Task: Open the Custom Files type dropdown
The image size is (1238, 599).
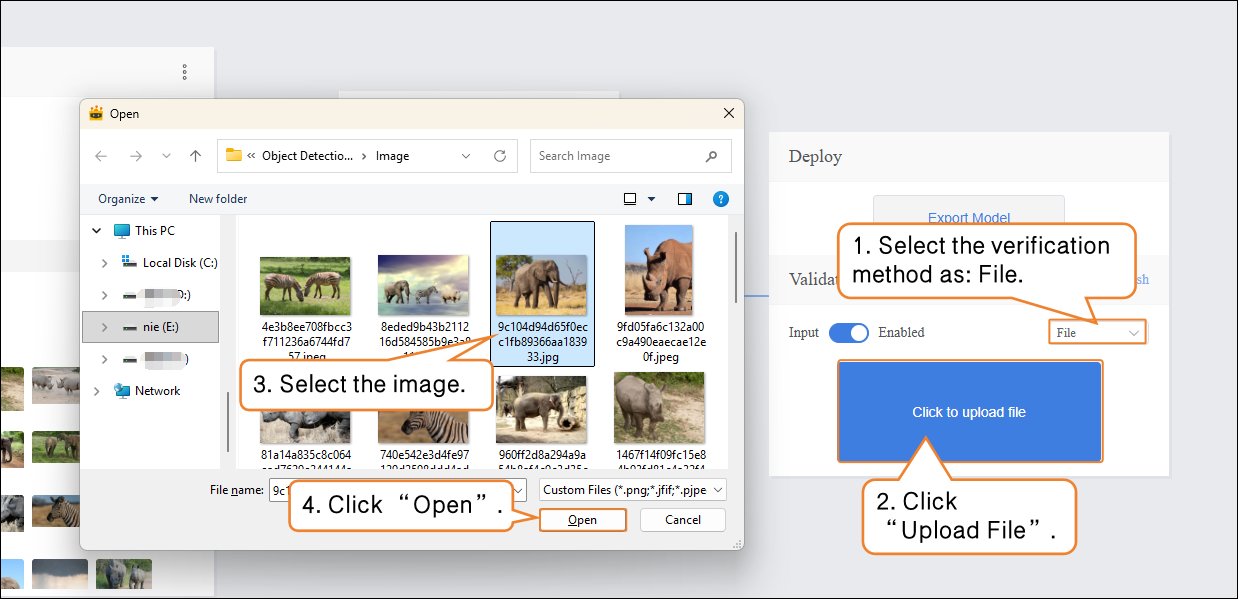Action: click(x=632, y=490)
